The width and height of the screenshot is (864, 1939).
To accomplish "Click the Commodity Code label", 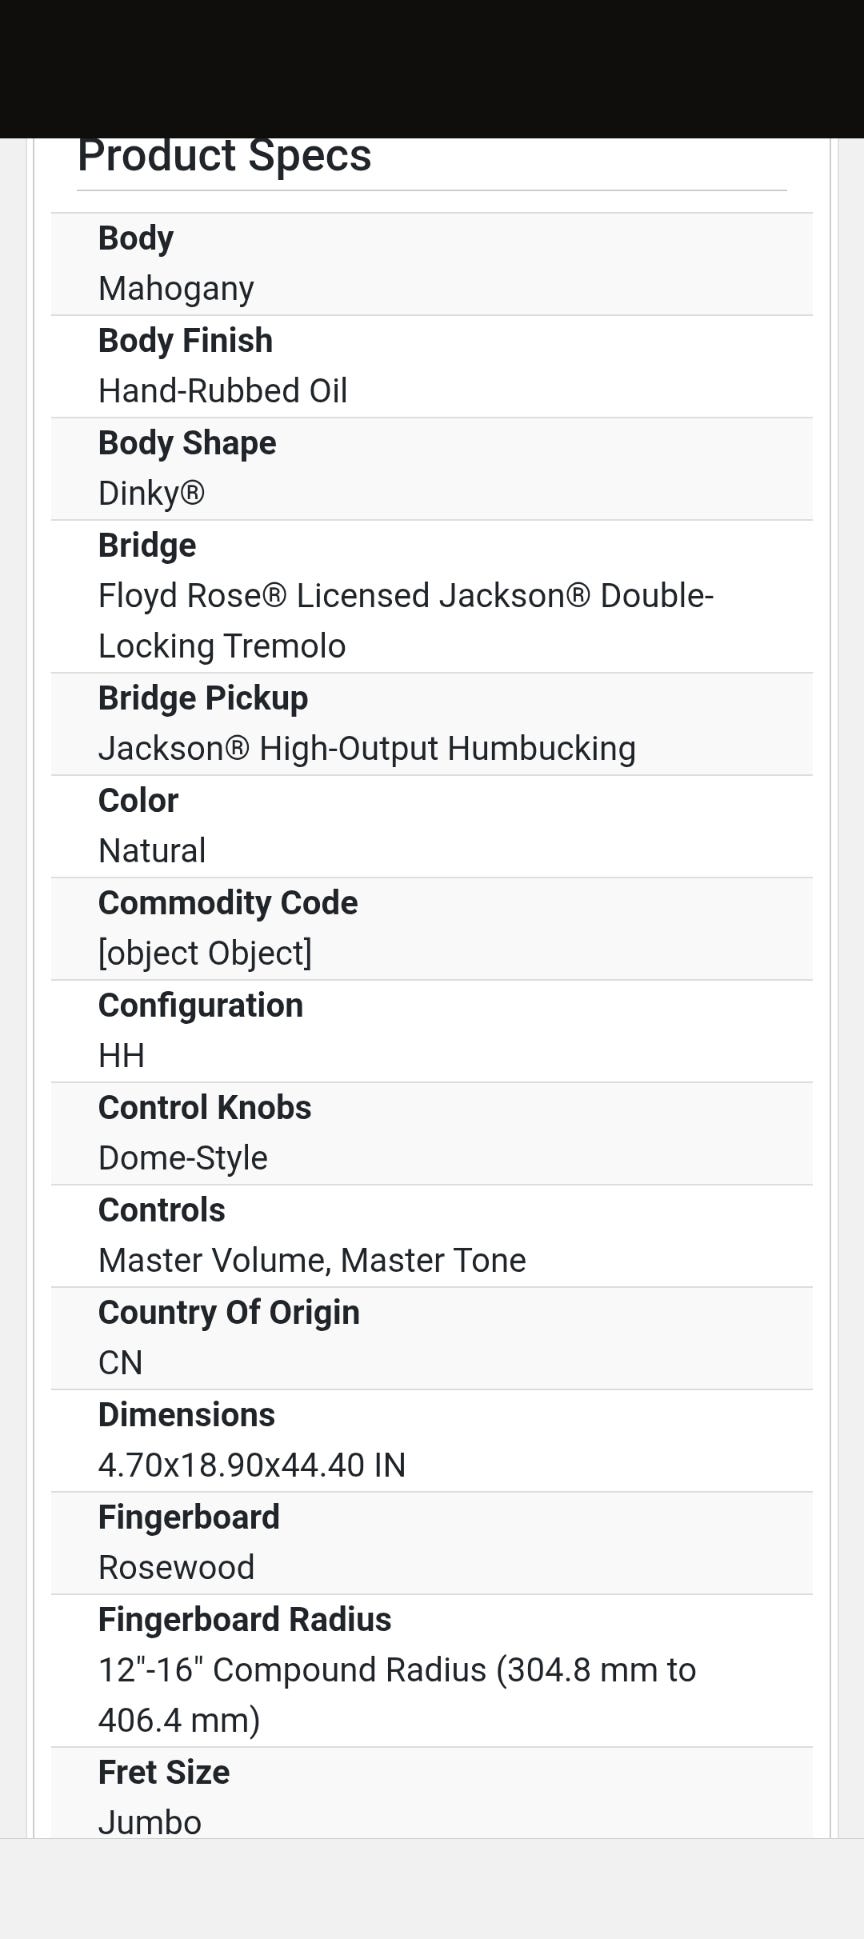I will coord(228,903).
